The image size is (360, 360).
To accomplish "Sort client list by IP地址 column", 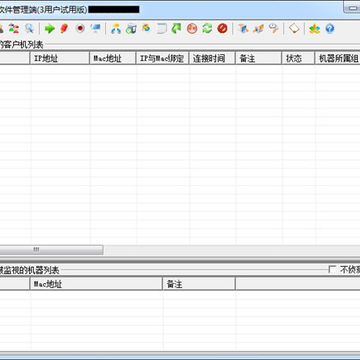I will [x=60, y=58].
